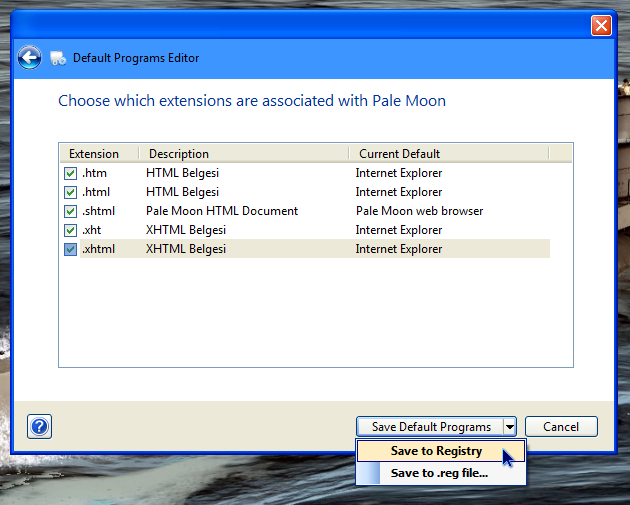The image size is (630, 505).
Task: Sort by the Extension column header
Action: point(99,153)
